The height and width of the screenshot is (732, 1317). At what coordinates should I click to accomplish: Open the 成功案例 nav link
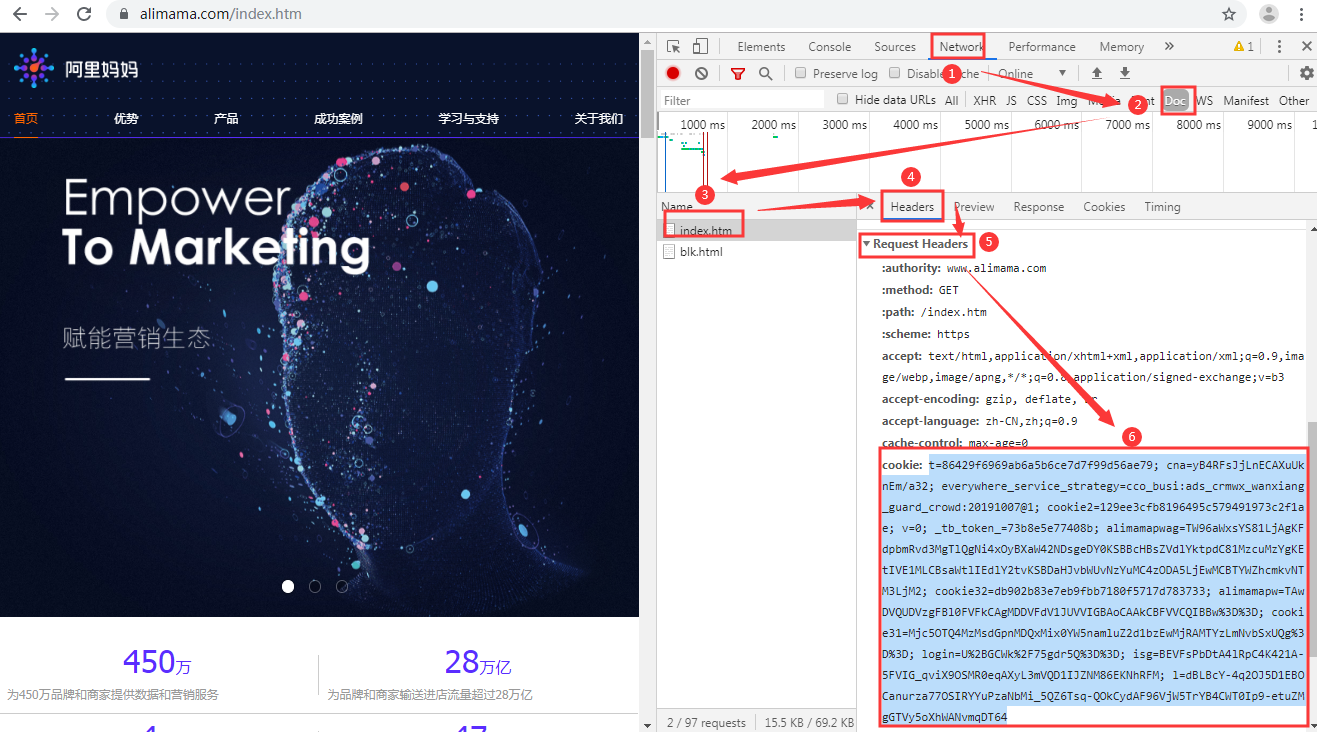tap(338, 118)
